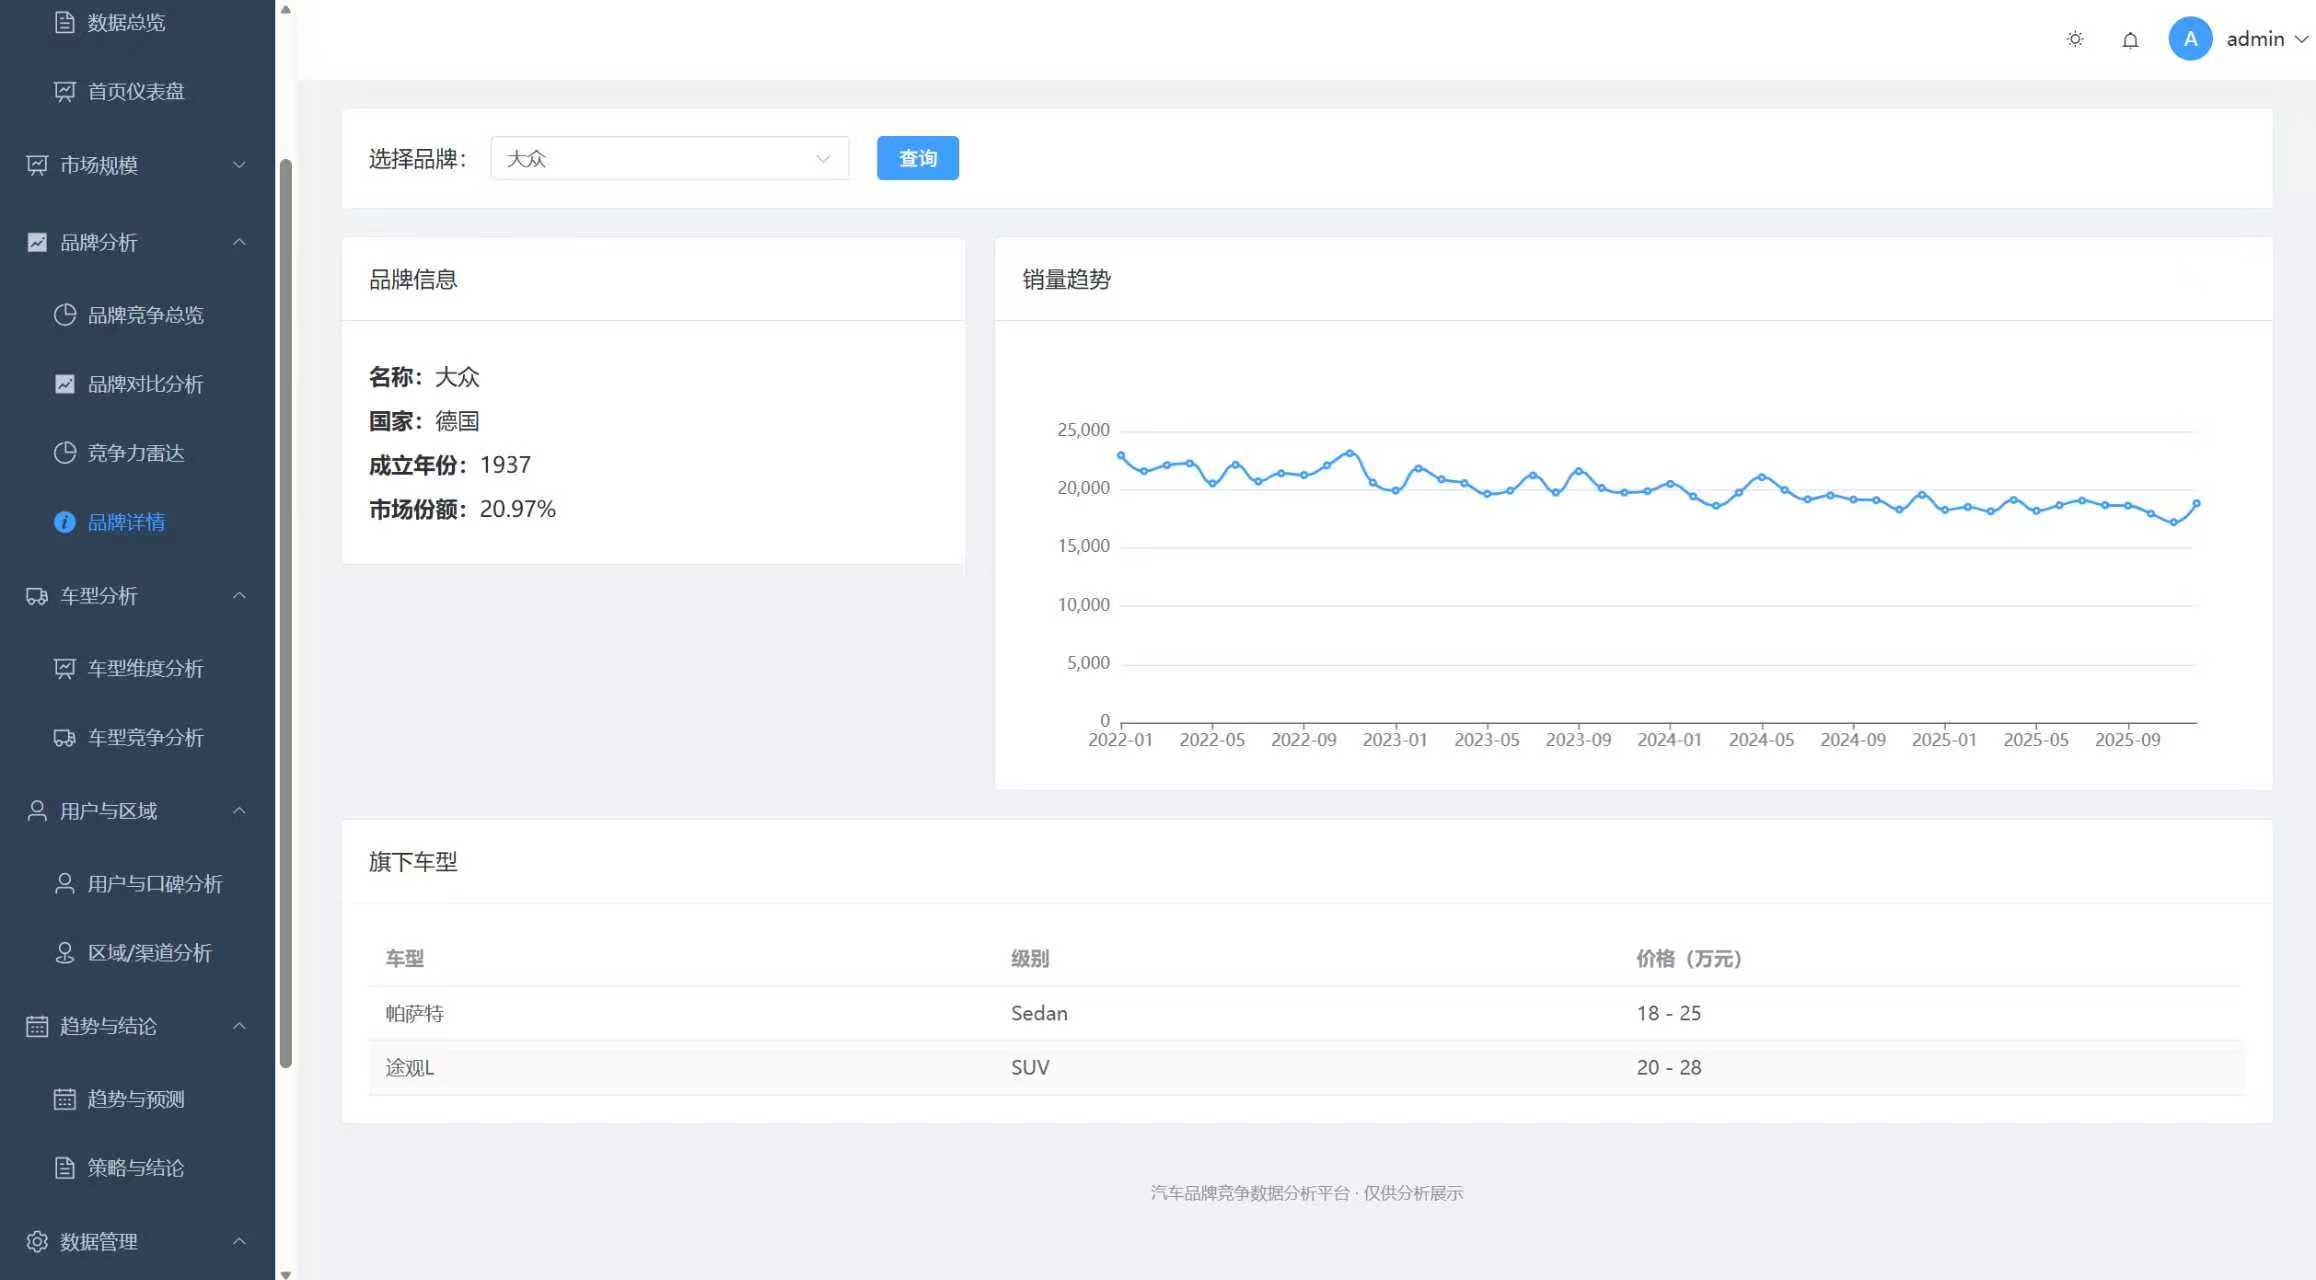The height and width of the screenshot is (1280, 2316).
Task: Click the 车型 column header
Action: [x=405, y=958]
